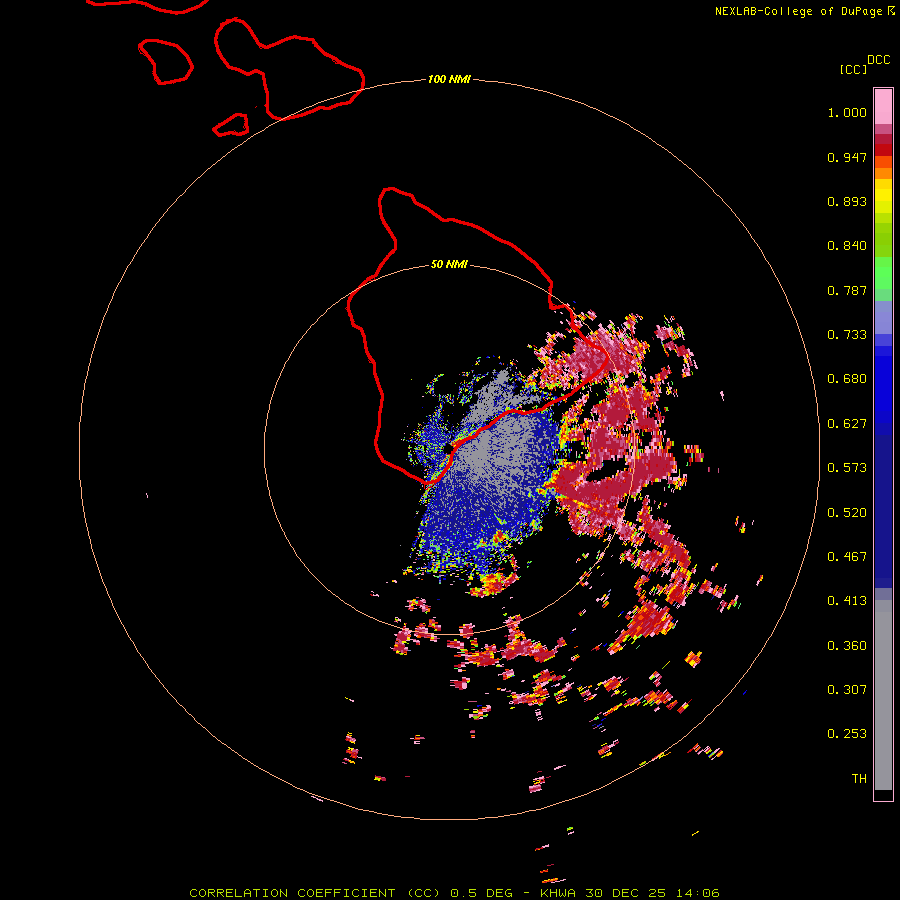Click the 0.840 color scale value
The image size is (900, 900).
[847, 246]
